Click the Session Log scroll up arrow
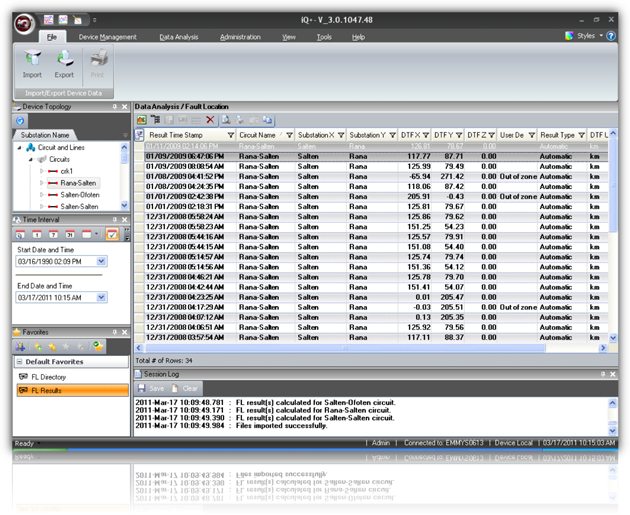 tap(612, 403)
